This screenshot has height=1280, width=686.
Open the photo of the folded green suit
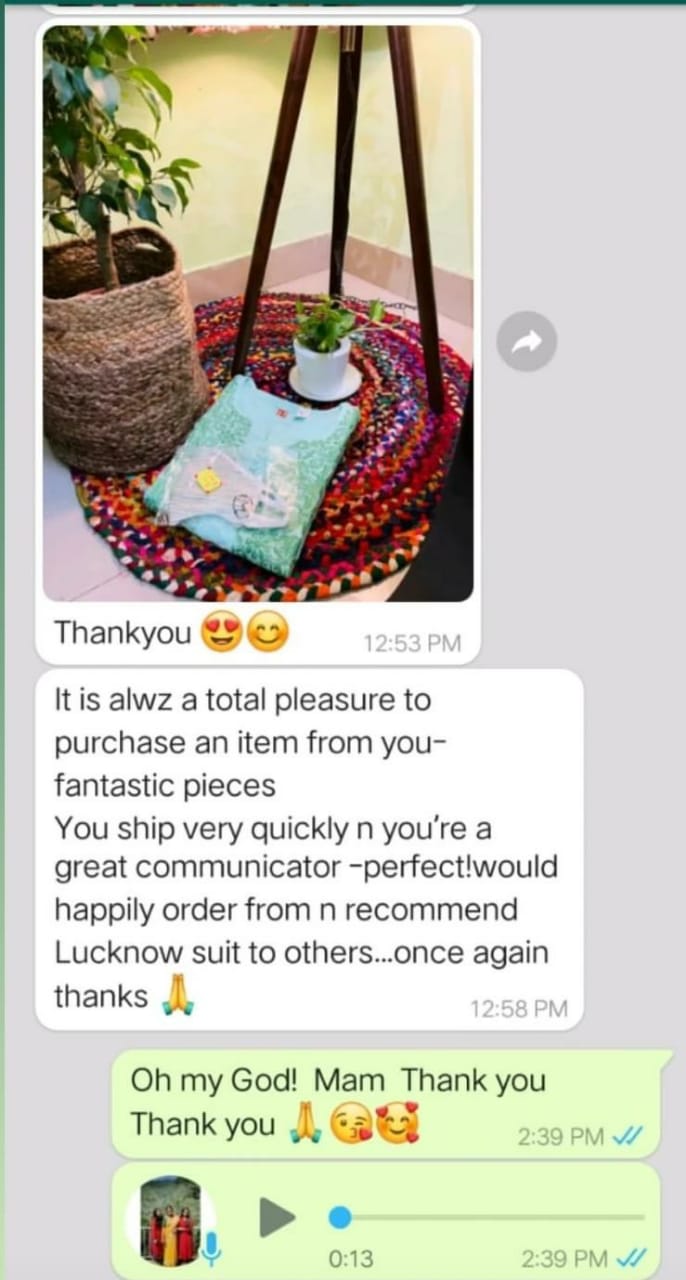258,313
